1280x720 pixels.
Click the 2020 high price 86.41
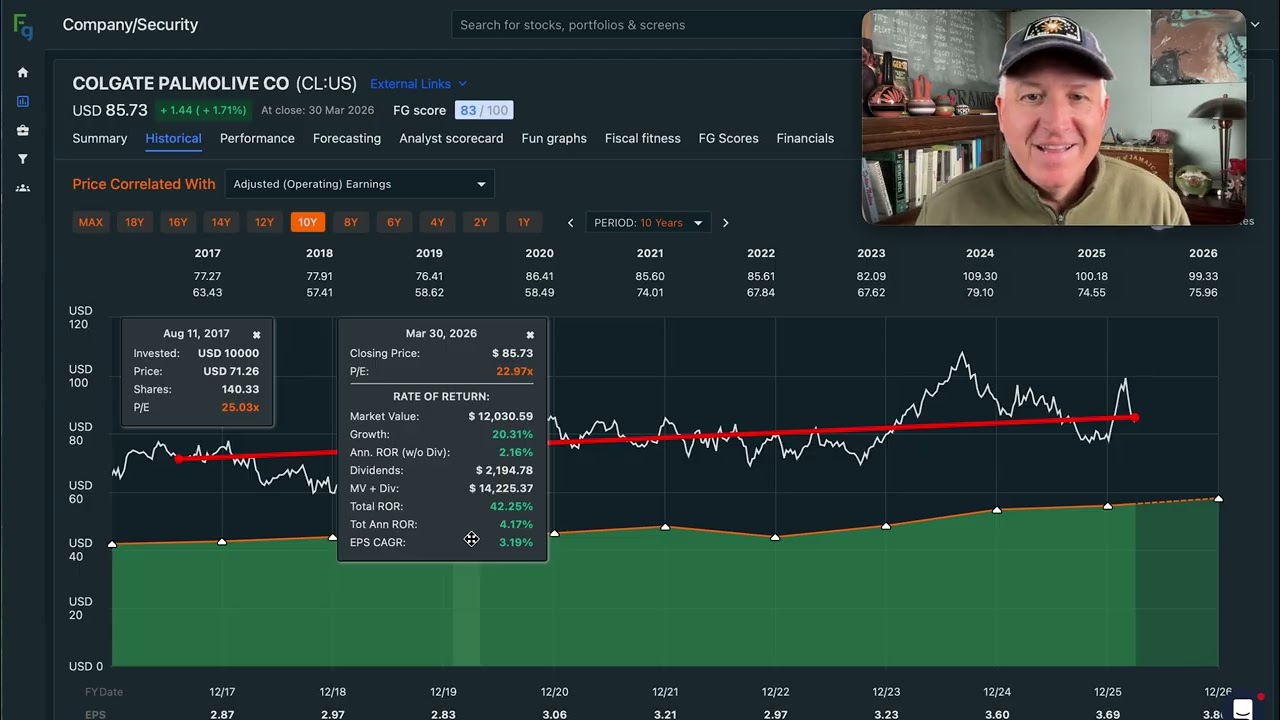[x=539, y=276]
